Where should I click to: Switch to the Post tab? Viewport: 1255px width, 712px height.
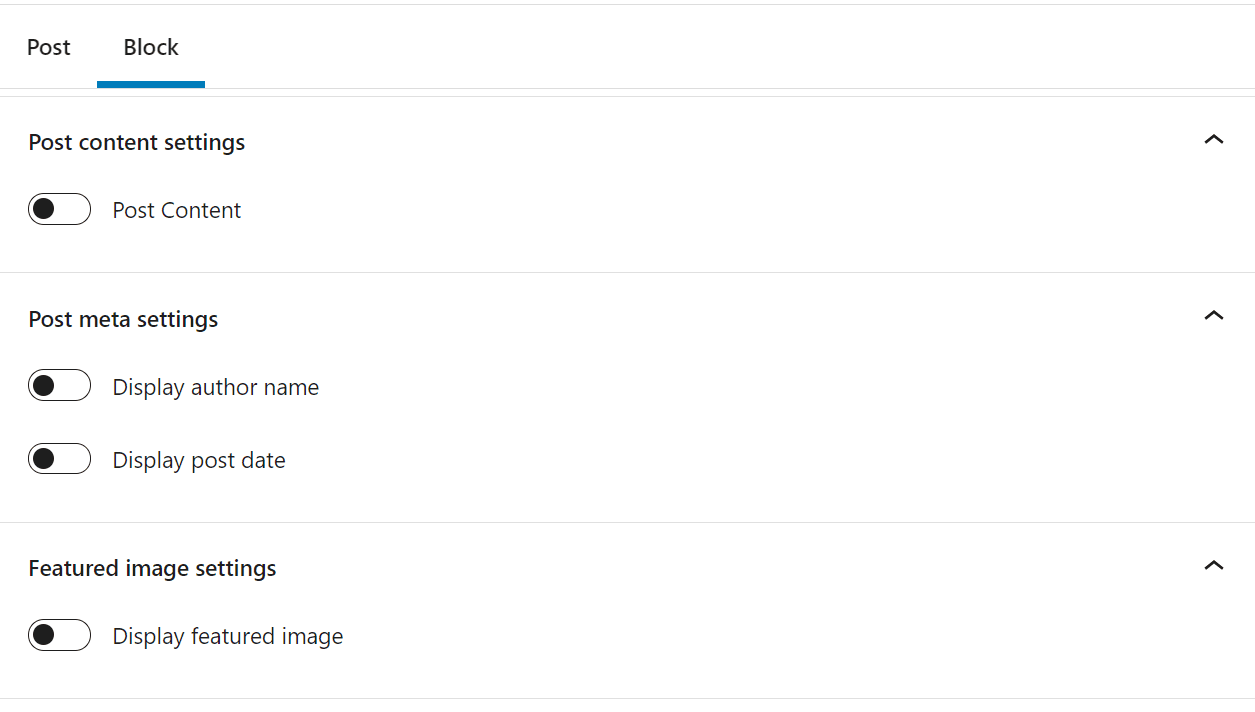click(x=48, y=46)
